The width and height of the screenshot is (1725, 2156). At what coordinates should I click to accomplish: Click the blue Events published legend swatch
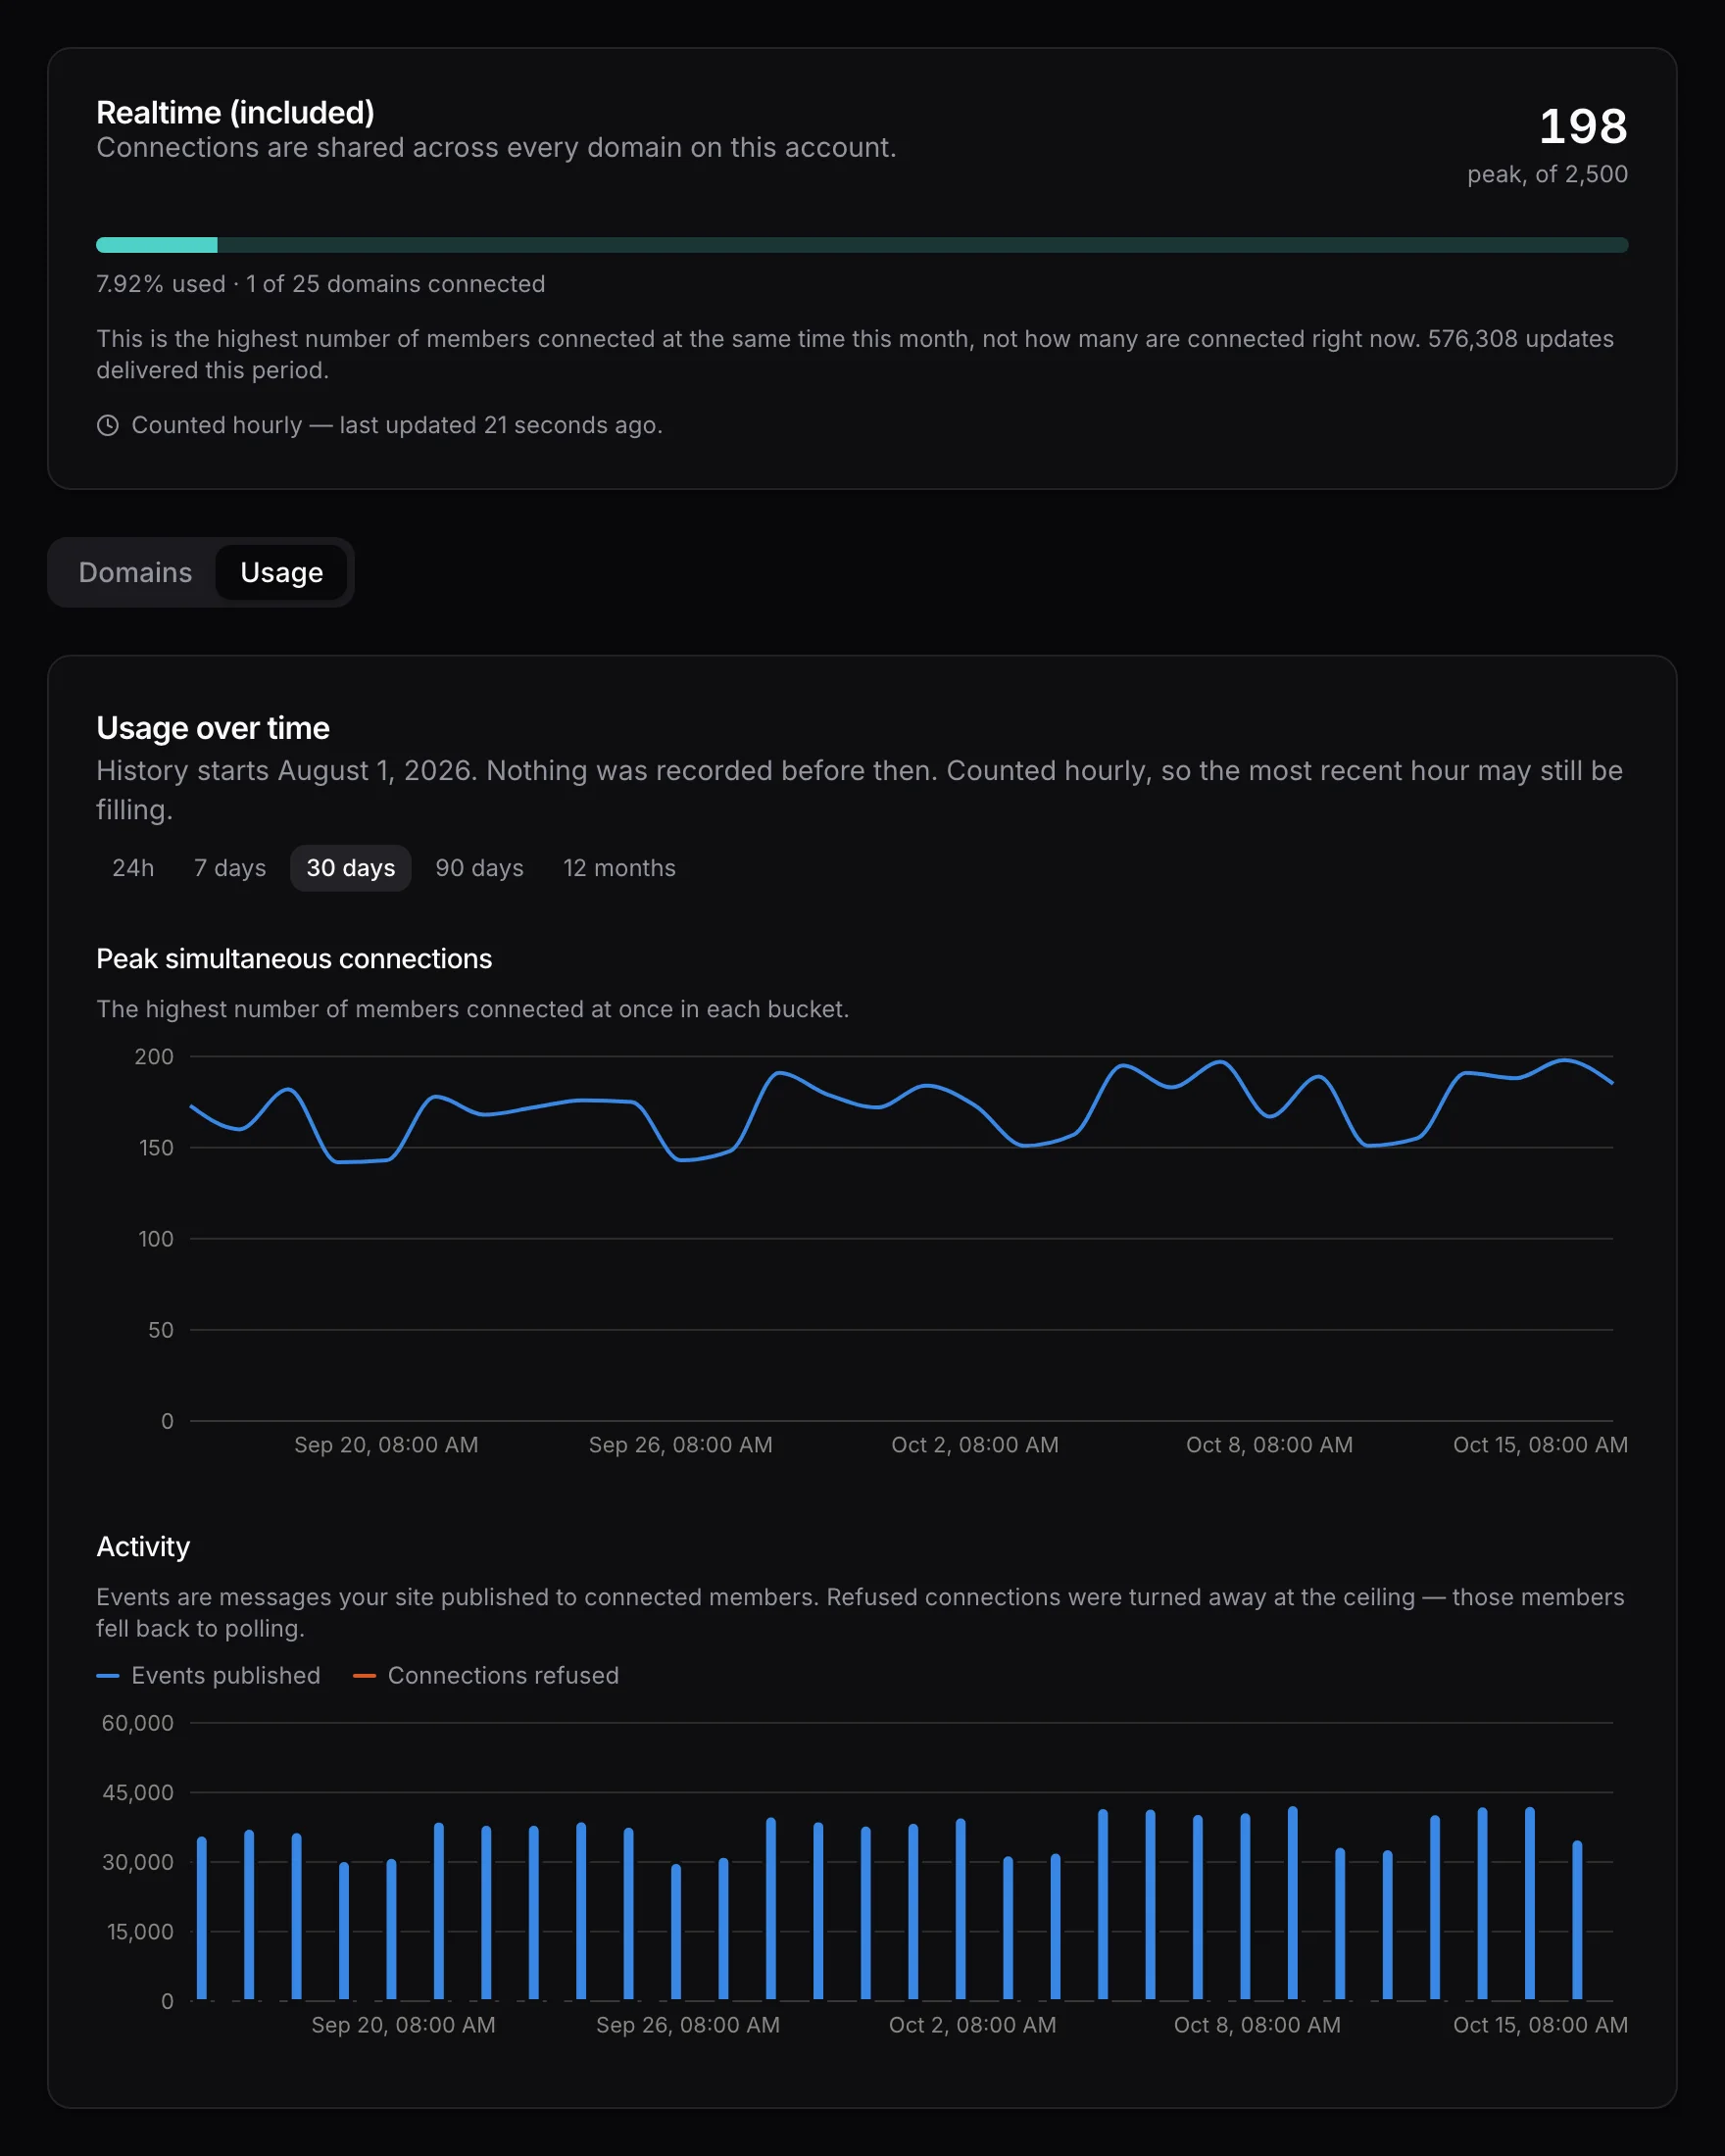[x=108, y=1675]
